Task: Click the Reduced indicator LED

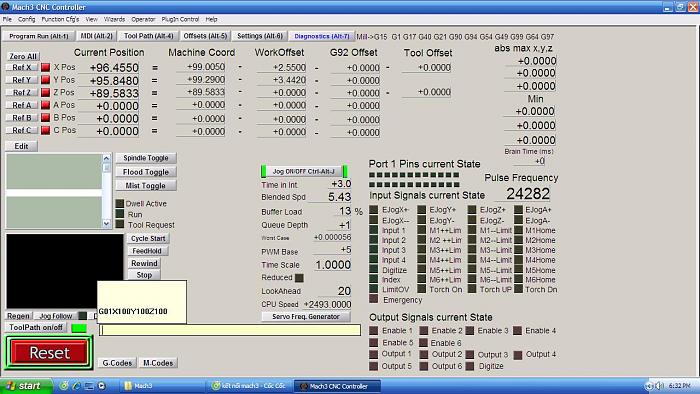Action: pos(300,278)
